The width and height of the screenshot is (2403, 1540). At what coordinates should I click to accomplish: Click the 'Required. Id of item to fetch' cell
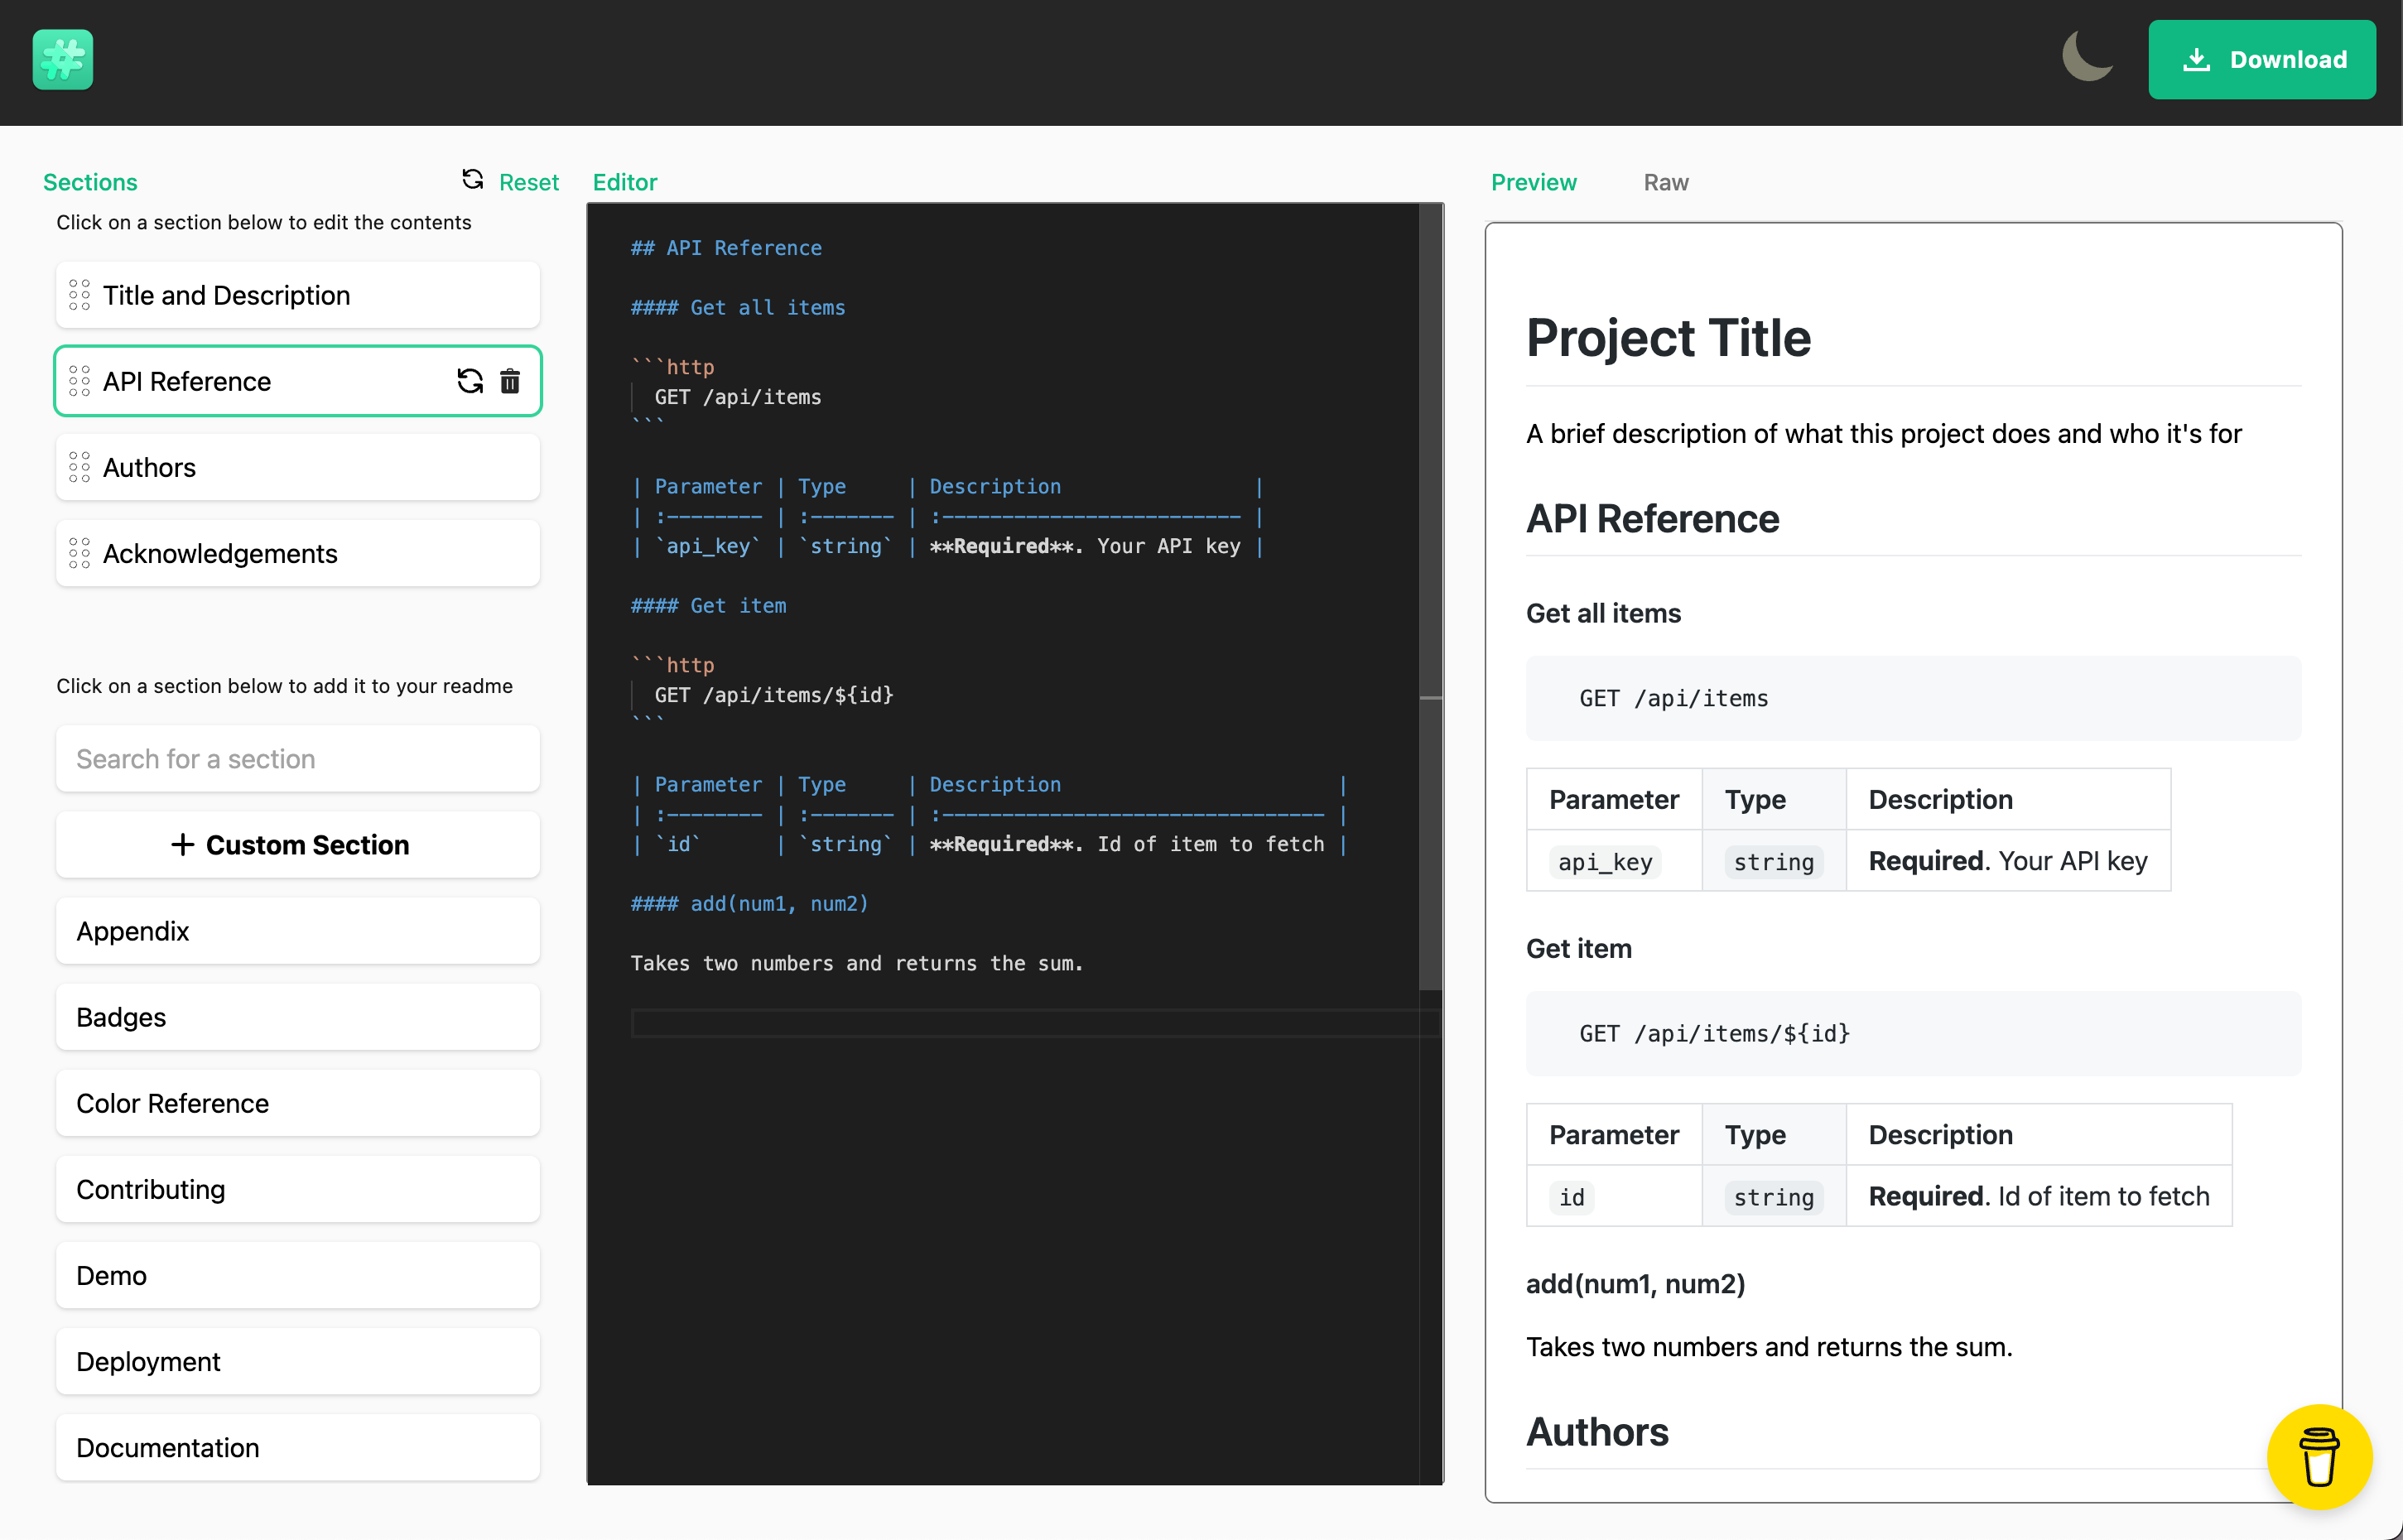point(2038,1196)
